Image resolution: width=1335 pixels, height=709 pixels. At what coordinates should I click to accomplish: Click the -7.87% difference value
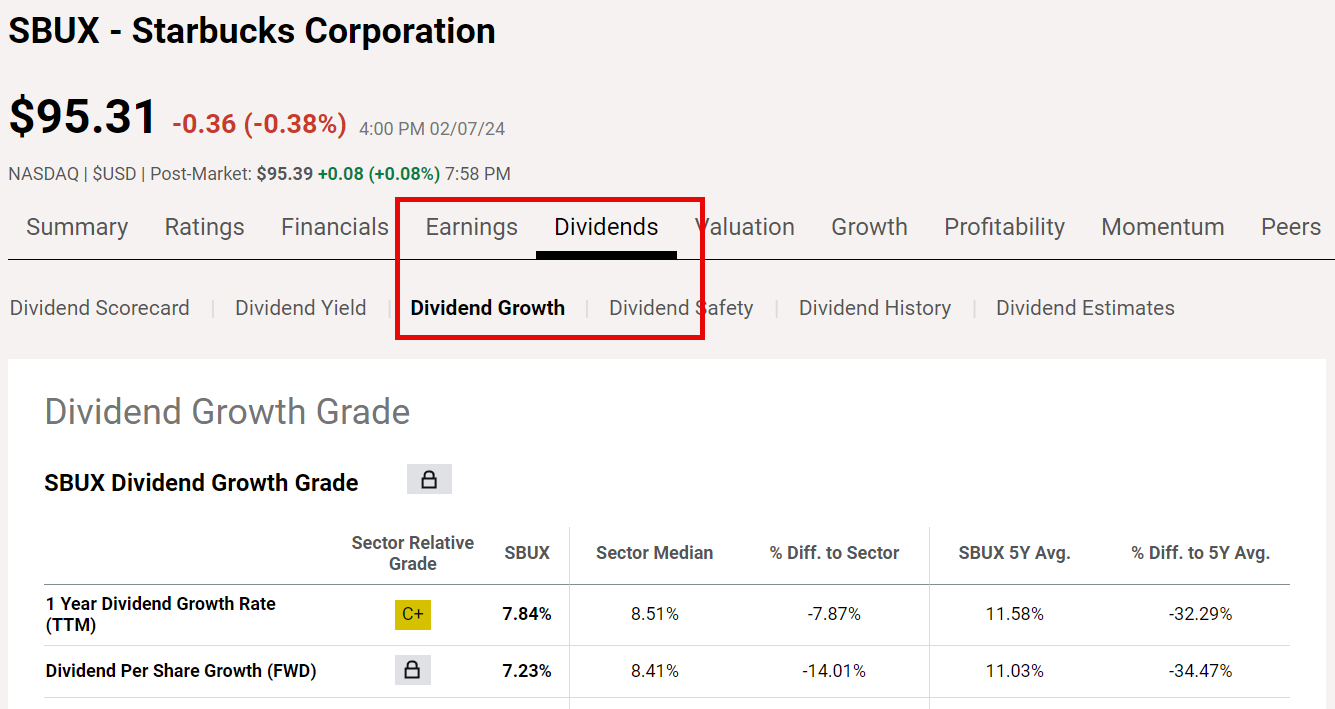pos(834,614)
